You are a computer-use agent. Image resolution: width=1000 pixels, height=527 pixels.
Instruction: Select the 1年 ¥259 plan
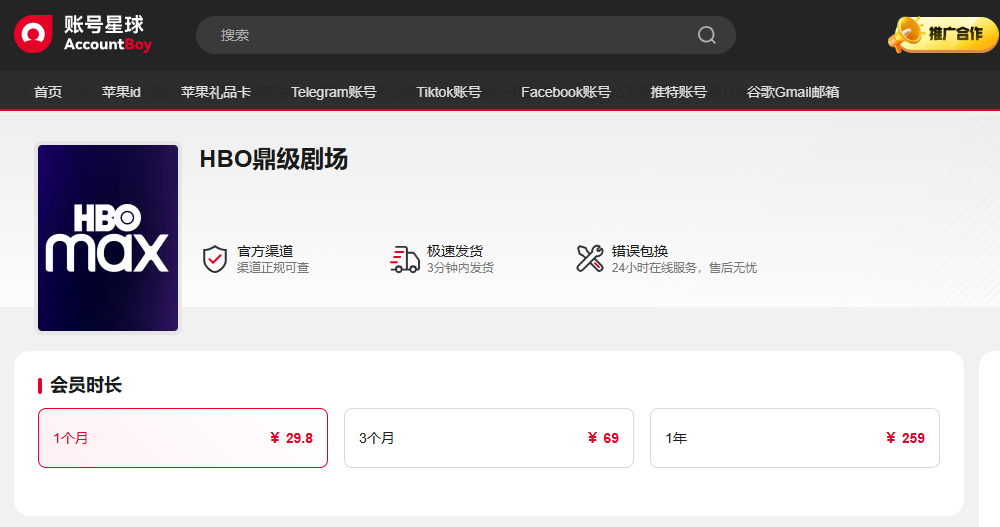[x=795, y=438]
